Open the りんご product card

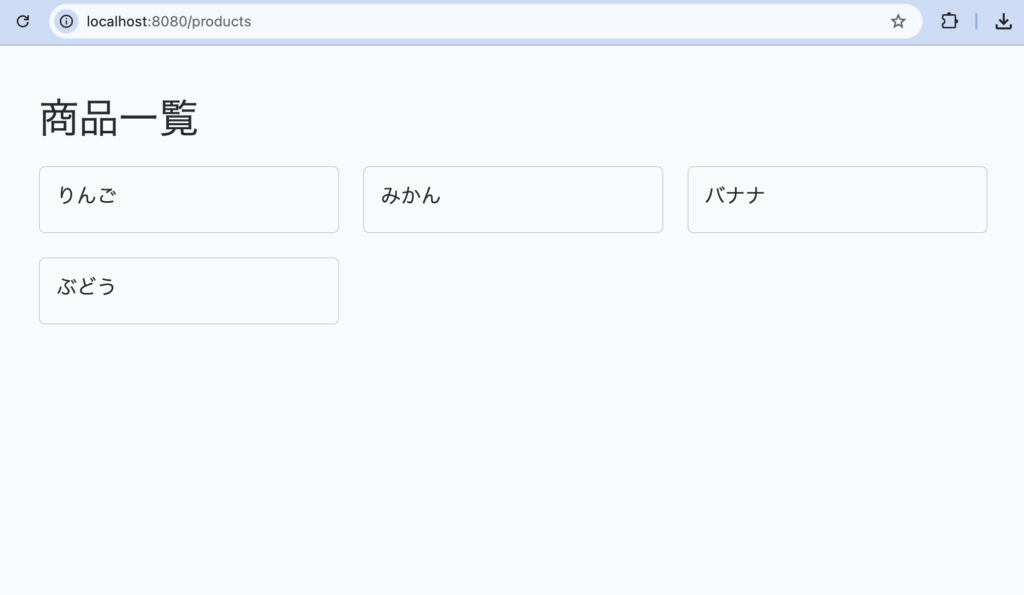pyautogui.click(x=189, y=199)
